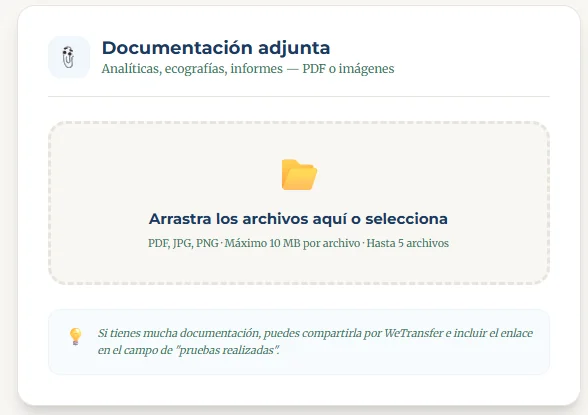Click 'Arrastra los archivos aquí o selecciona'
Image resolution: width=588 pixels, height=415 pixels.
tap(298, 219)
